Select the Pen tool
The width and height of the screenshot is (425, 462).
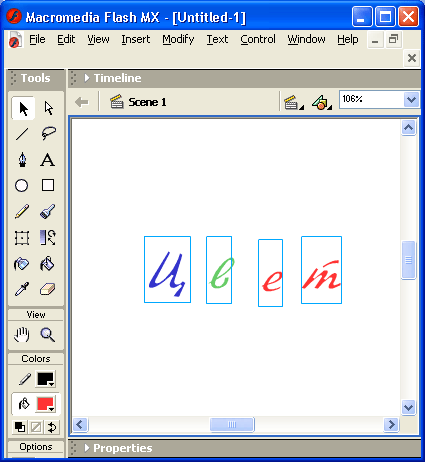point(22,160)
